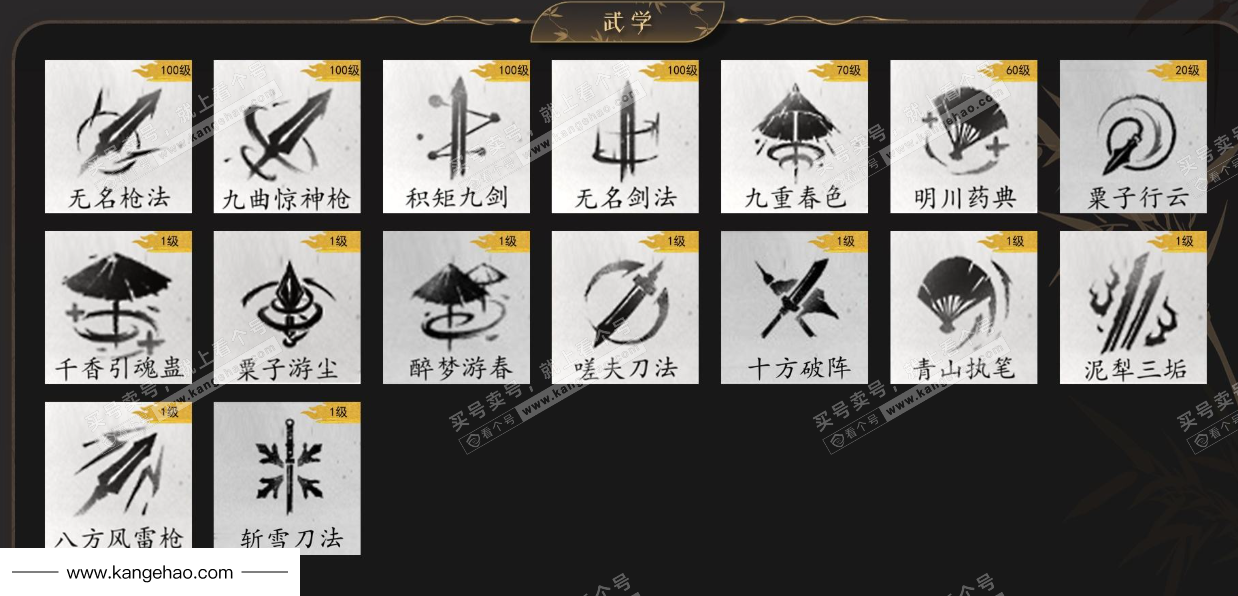This screenshot has height=596, width=1238.
Task: Select the 八方风雷枪 spear skill
Action: tap(118, 478)
